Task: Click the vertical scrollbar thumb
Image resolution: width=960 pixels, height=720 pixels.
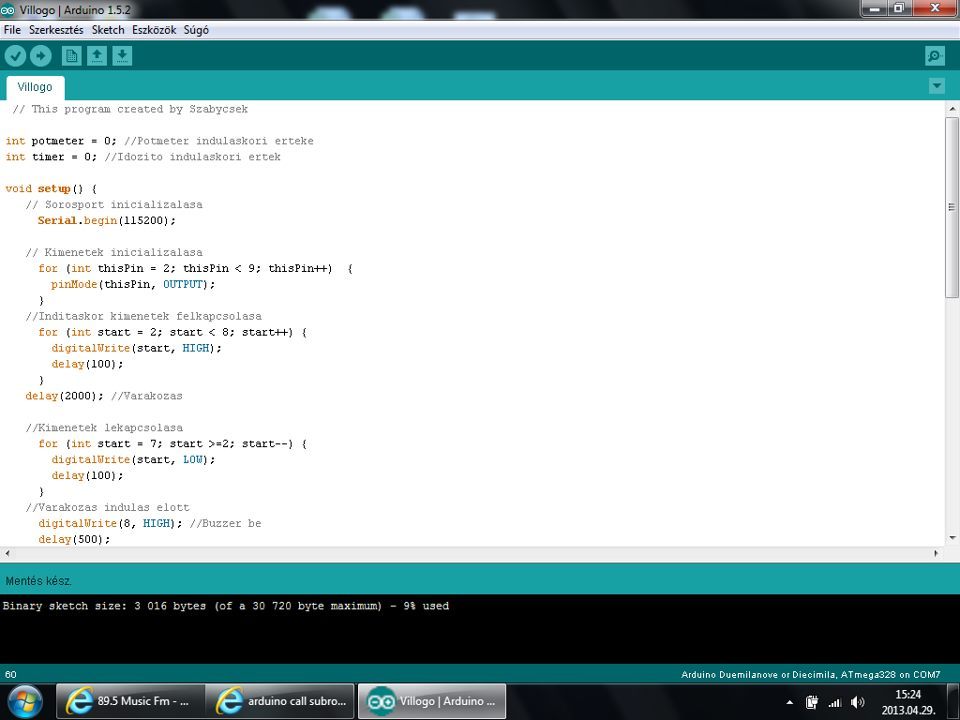Action: click(x=952, y=207)
